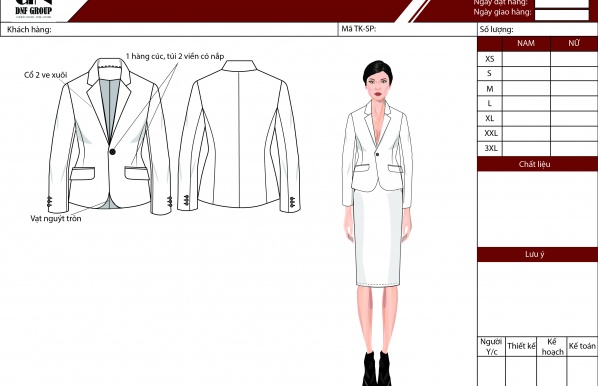Click the NỮ column header

(574, 43)
